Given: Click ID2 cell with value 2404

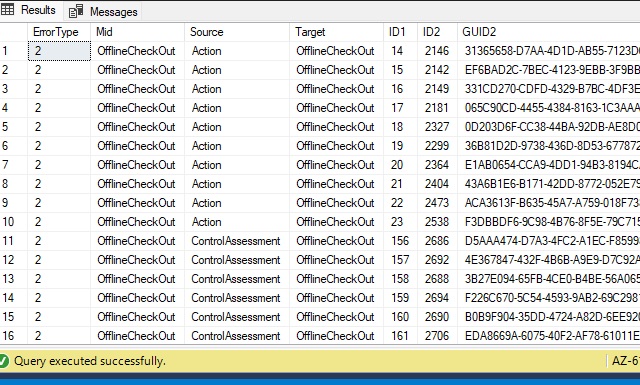Looking at the screenshot, I should 437,184.
